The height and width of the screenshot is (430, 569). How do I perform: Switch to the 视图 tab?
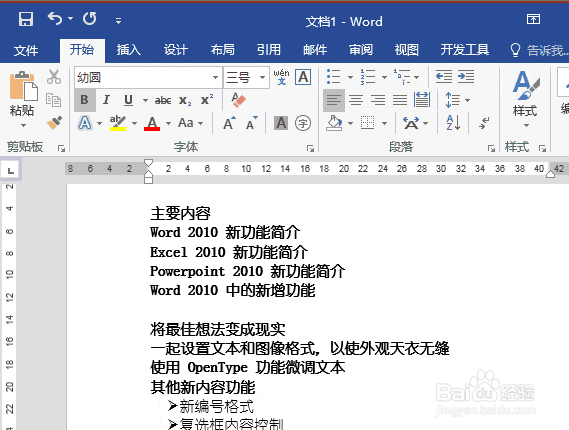click(407, 50)
